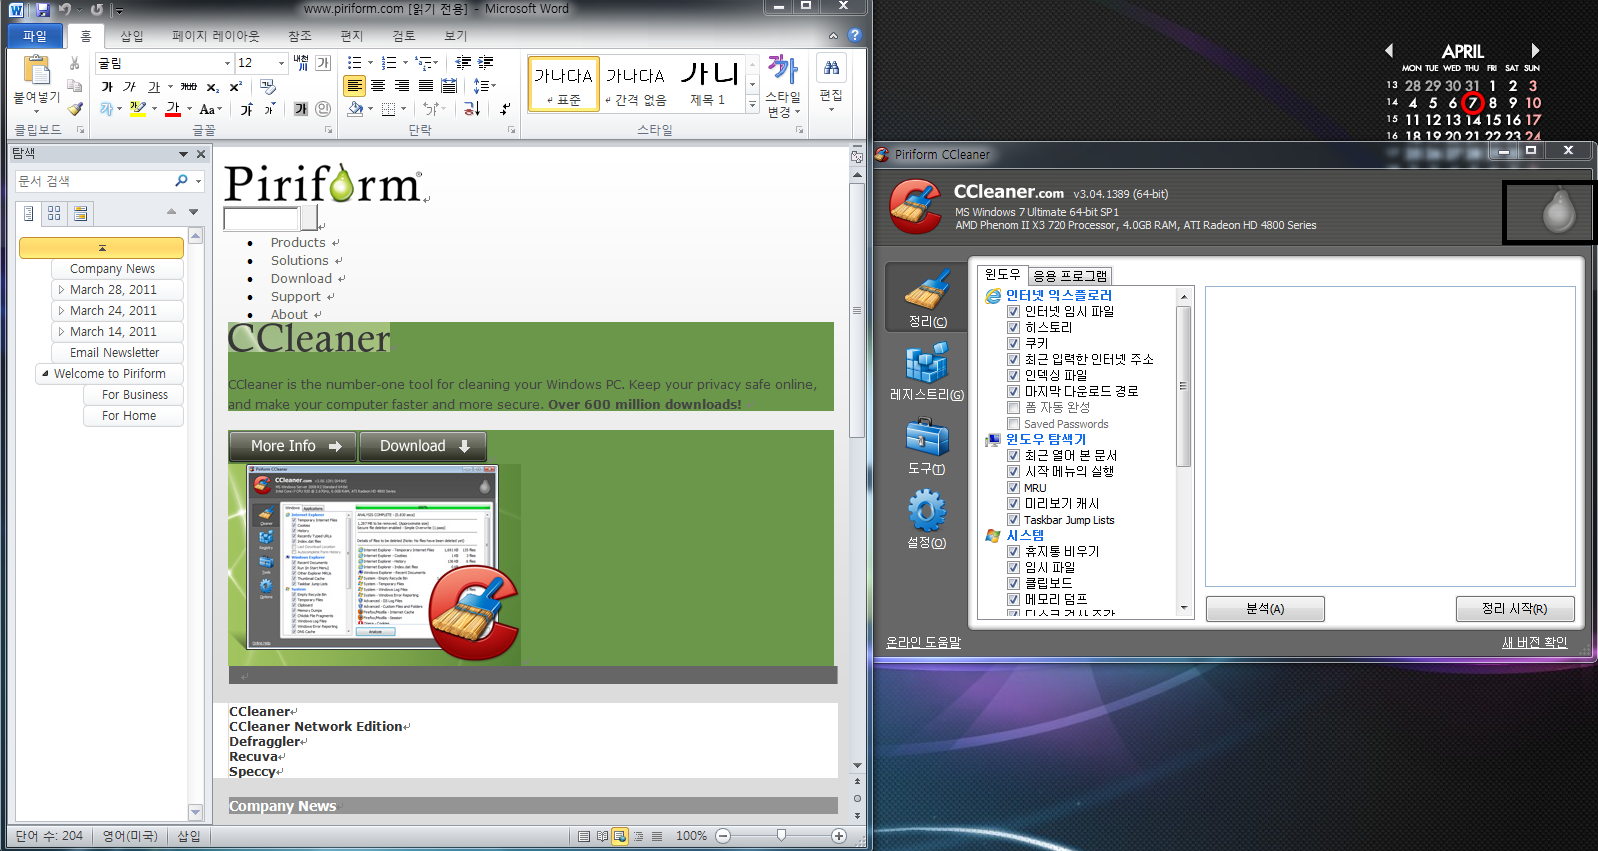Apply superscript x² formatting
The image size is (1598, 851).
(235, 87)
